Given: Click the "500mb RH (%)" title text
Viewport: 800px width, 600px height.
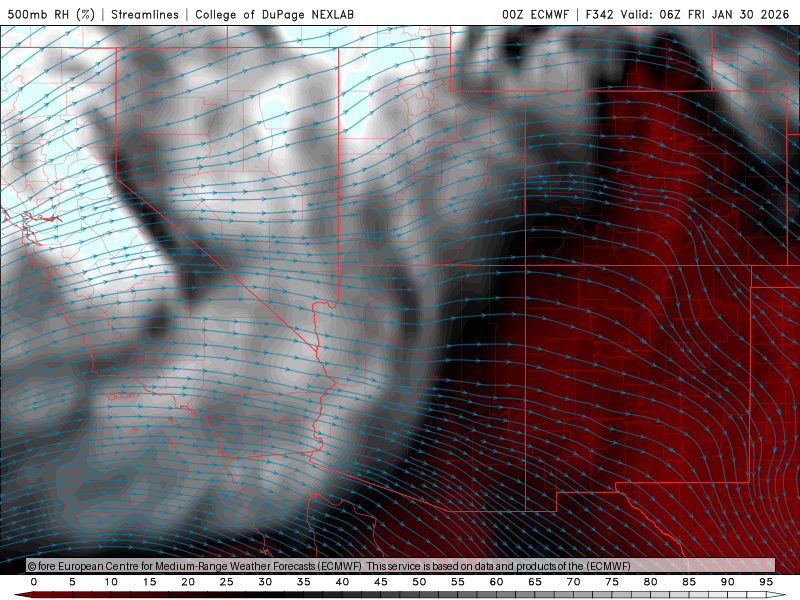Looking at the screenshot, I should [x=51, y=14].
